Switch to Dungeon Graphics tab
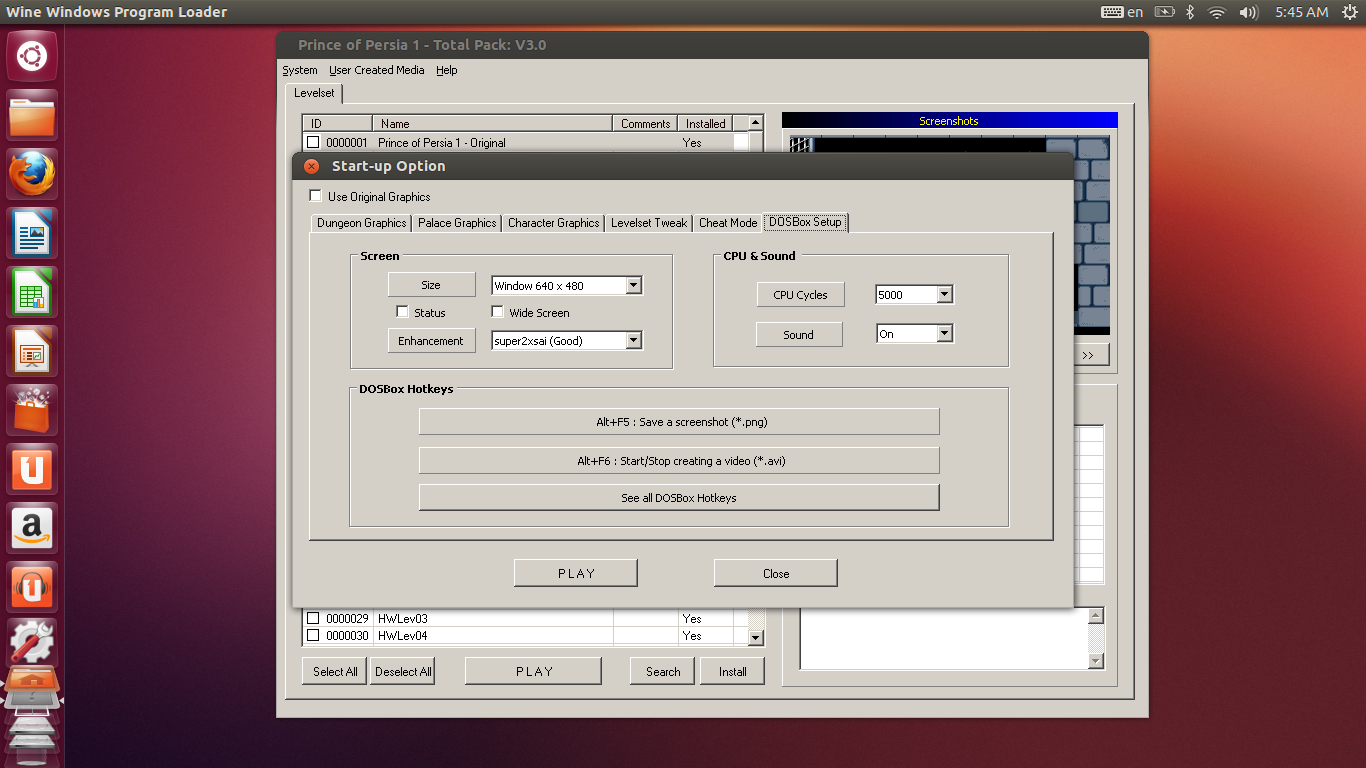The image size is (1366, 768). [361, 223]
